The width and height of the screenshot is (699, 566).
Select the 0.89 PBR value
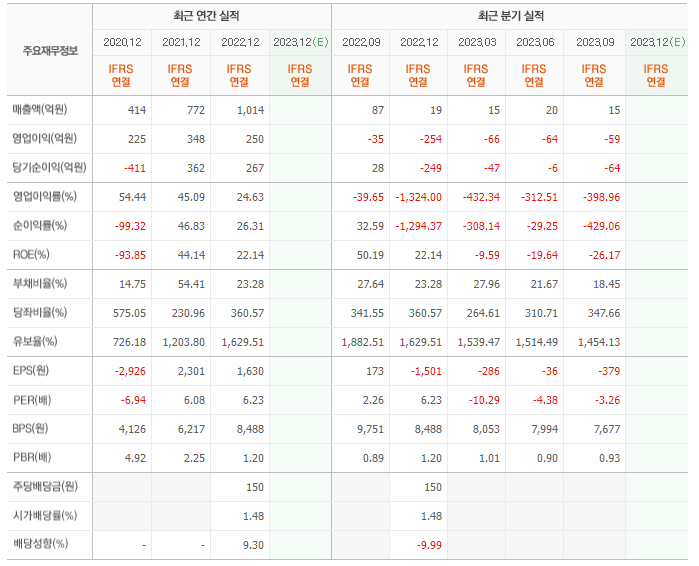click(373, 458)
